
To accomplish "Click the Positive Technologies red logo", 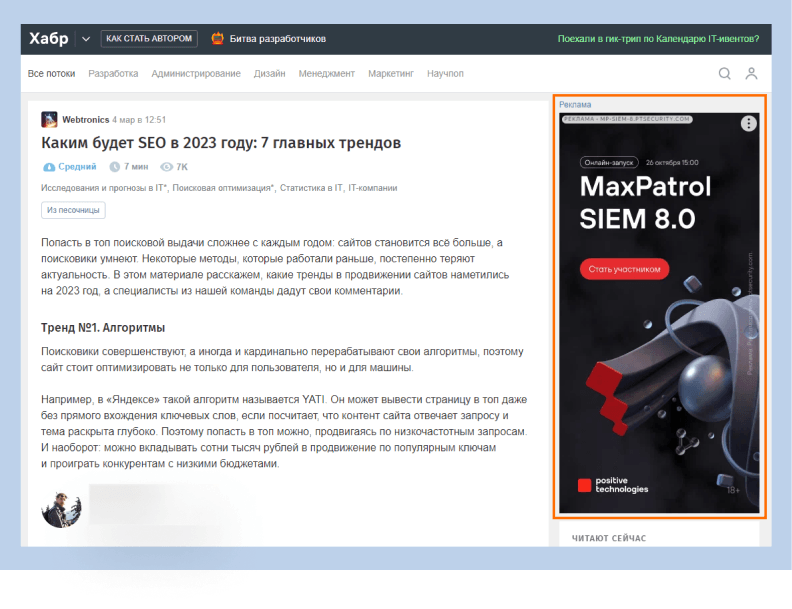I will [x=584, y=485].
